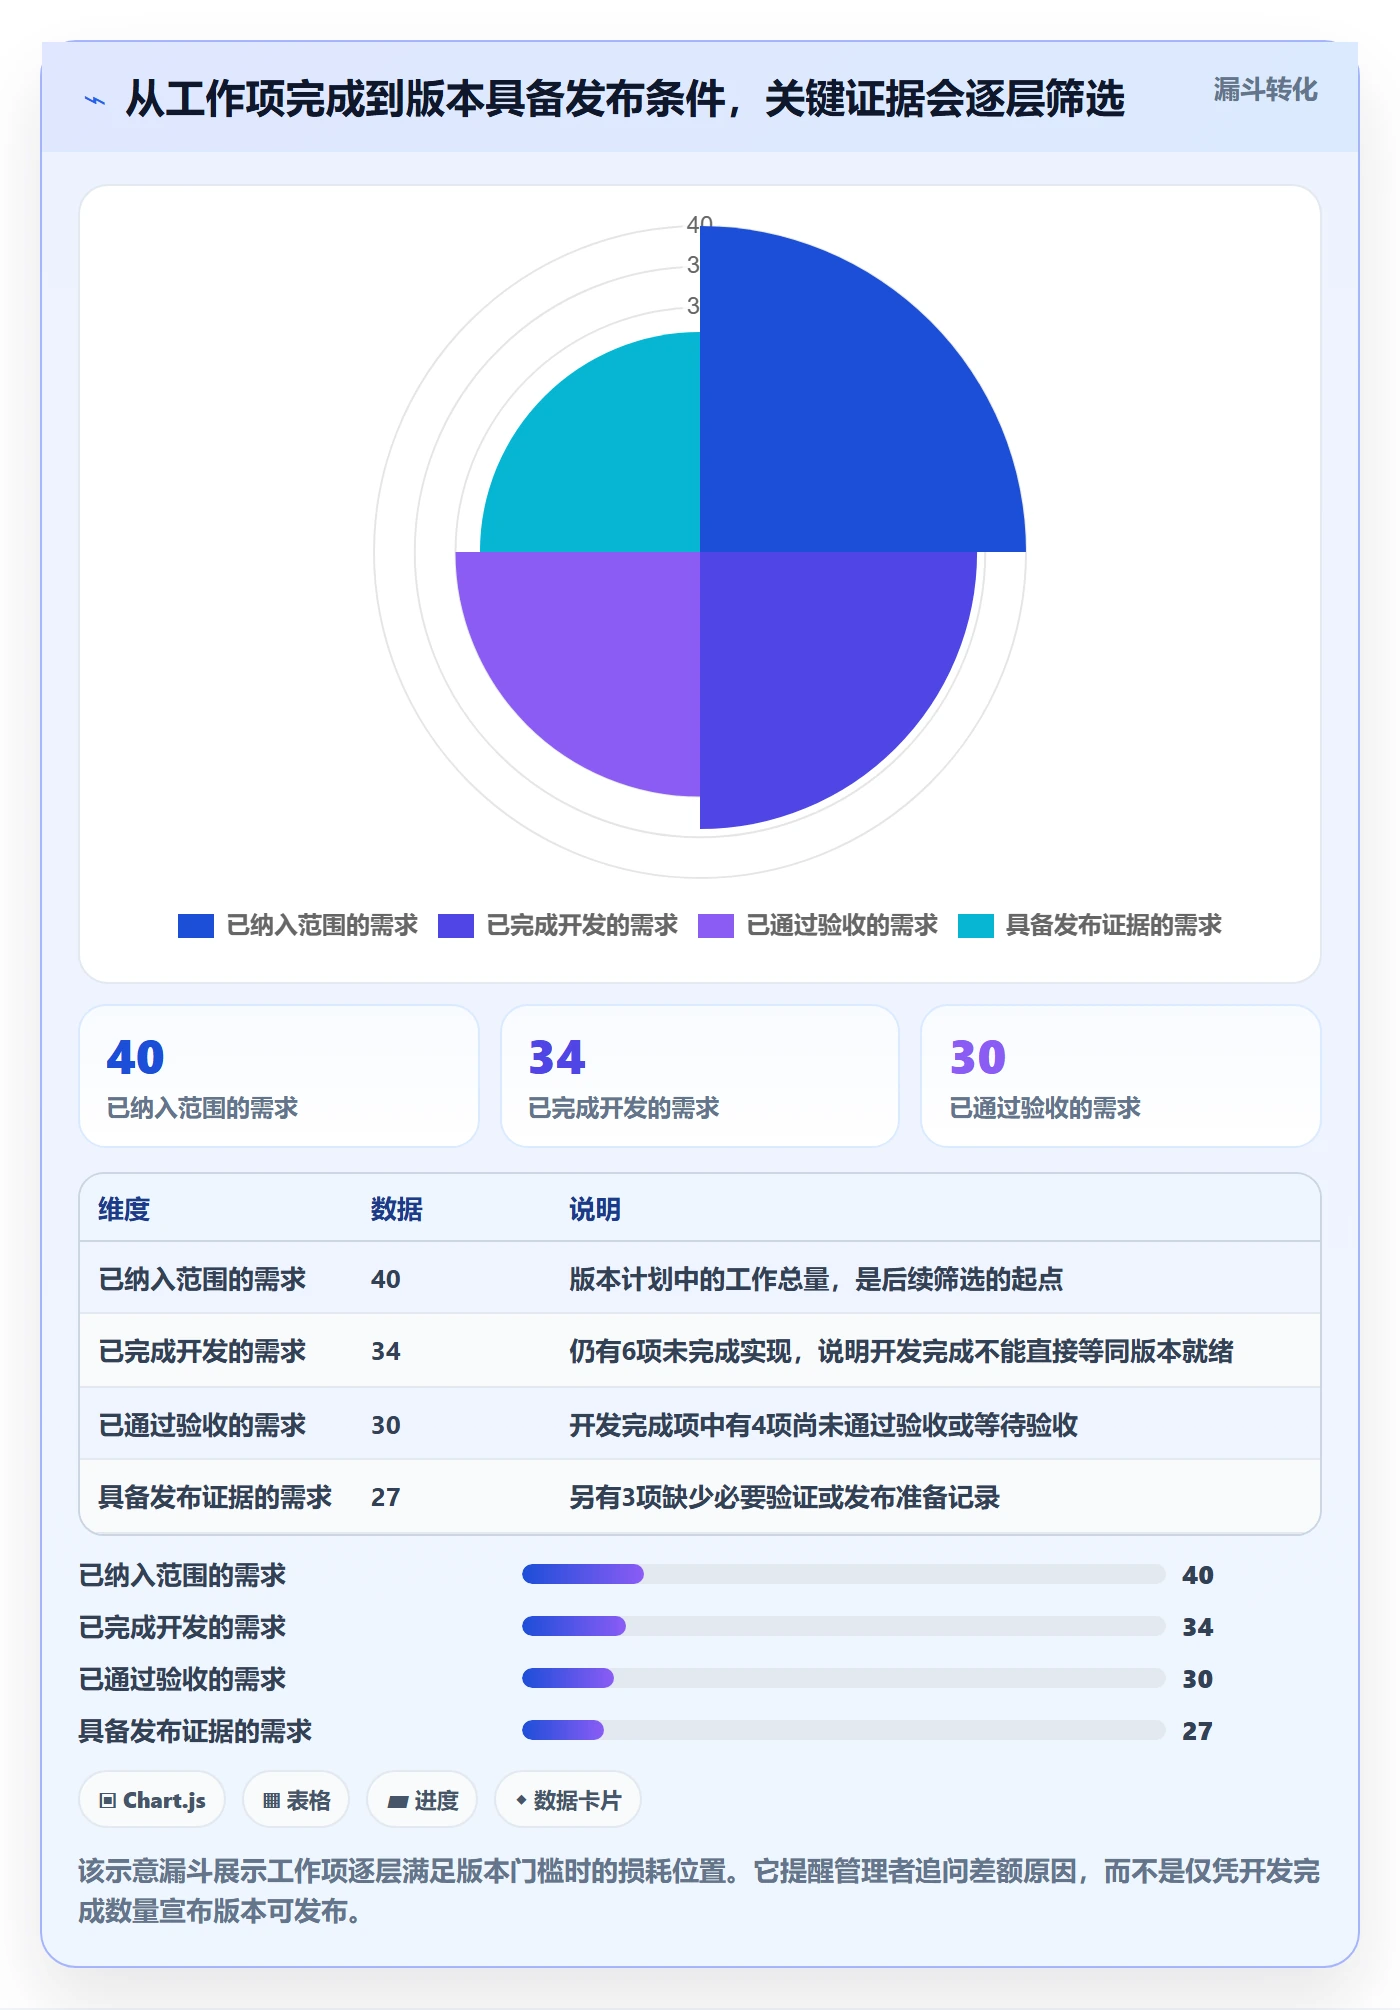Toggle the 已纳入范围的需求 legend swatch
The height and width of the screenshot is (2010, 1400).
196,925
